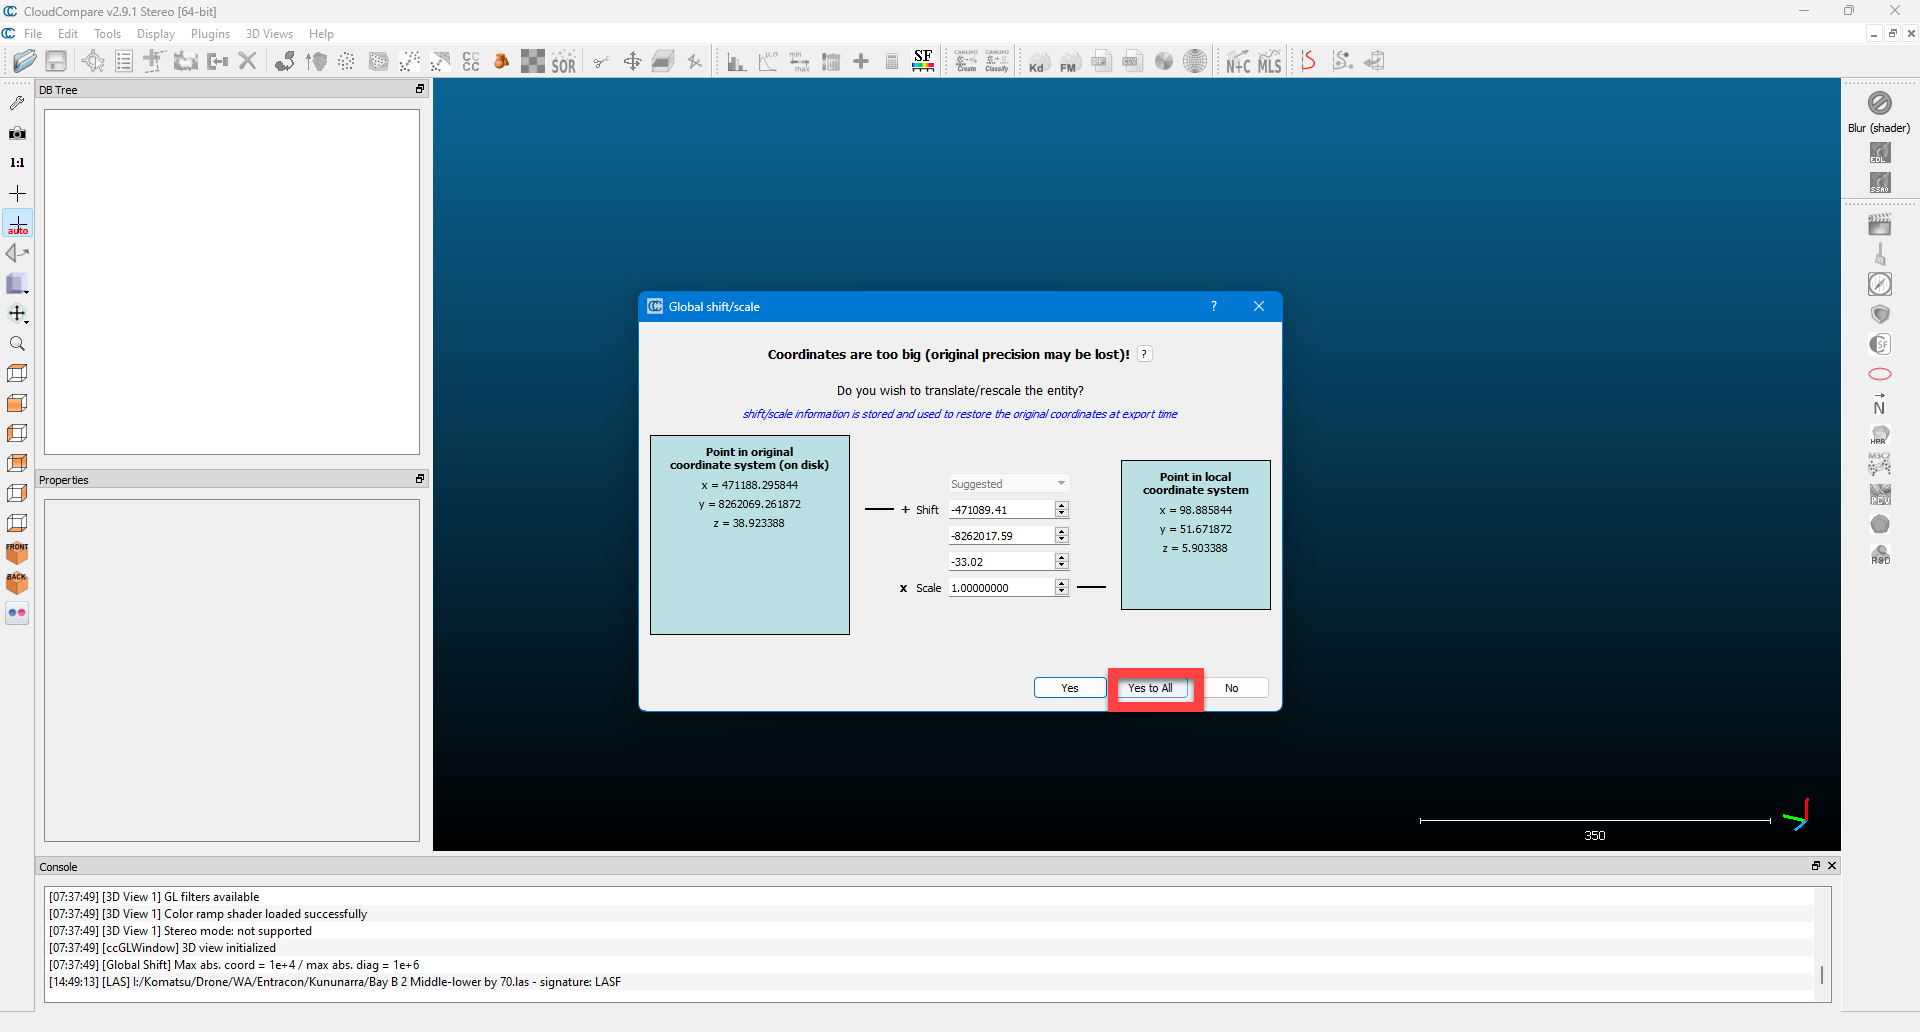Click the Yes button in dialog

pyautogui.click(x=1069, y=688)
